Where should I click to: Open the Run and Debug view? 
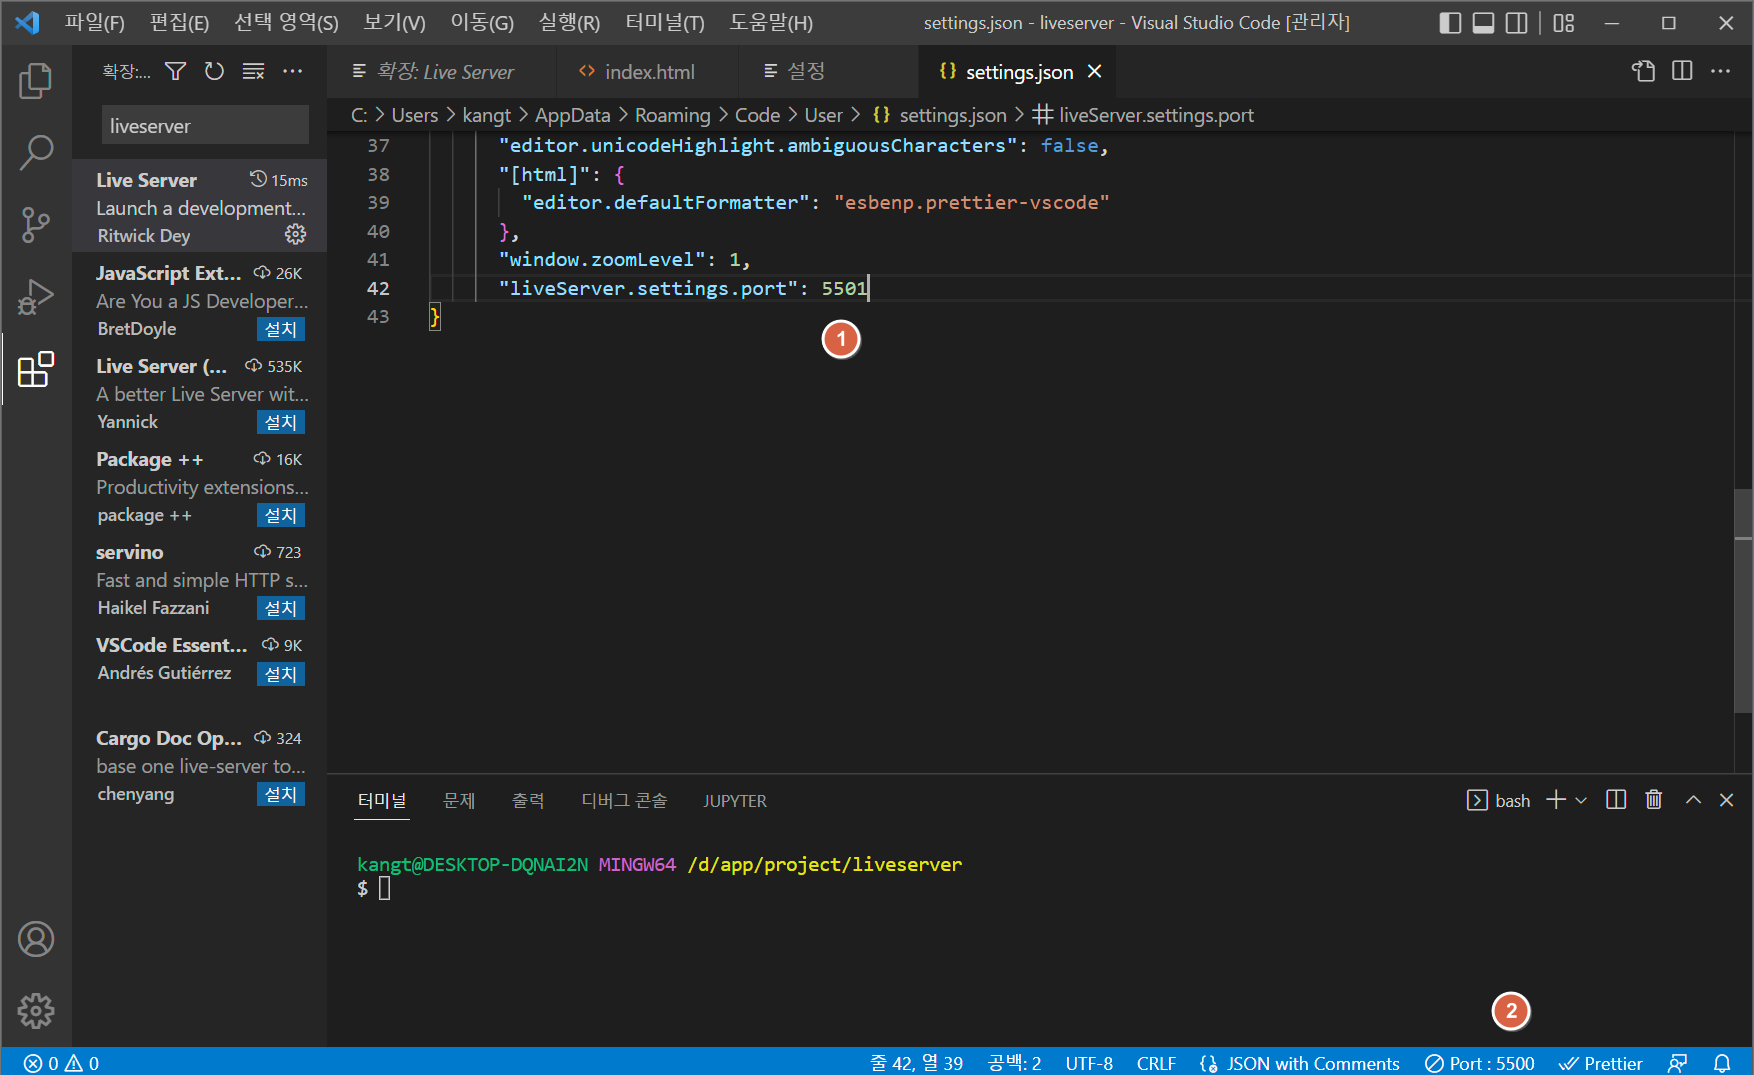(36, 297)
